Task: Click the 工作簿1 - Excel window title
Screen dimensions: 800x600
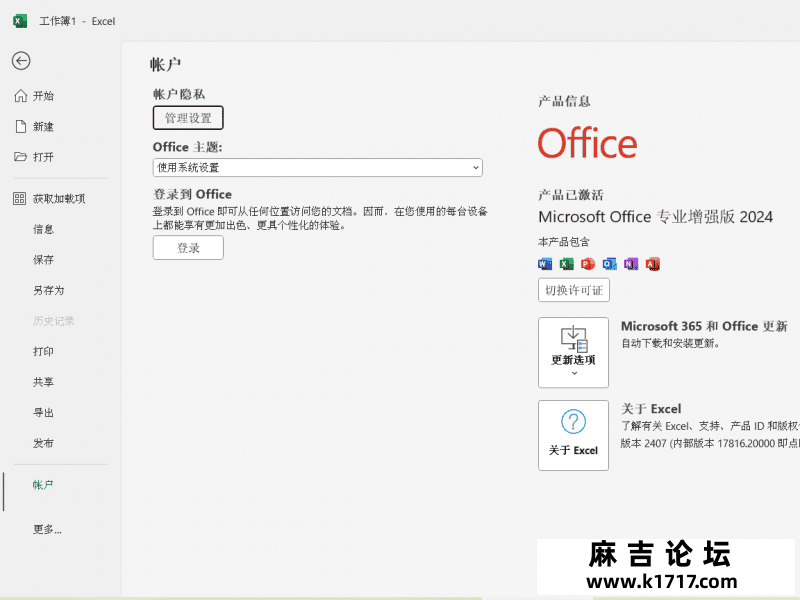Action: 78,21
